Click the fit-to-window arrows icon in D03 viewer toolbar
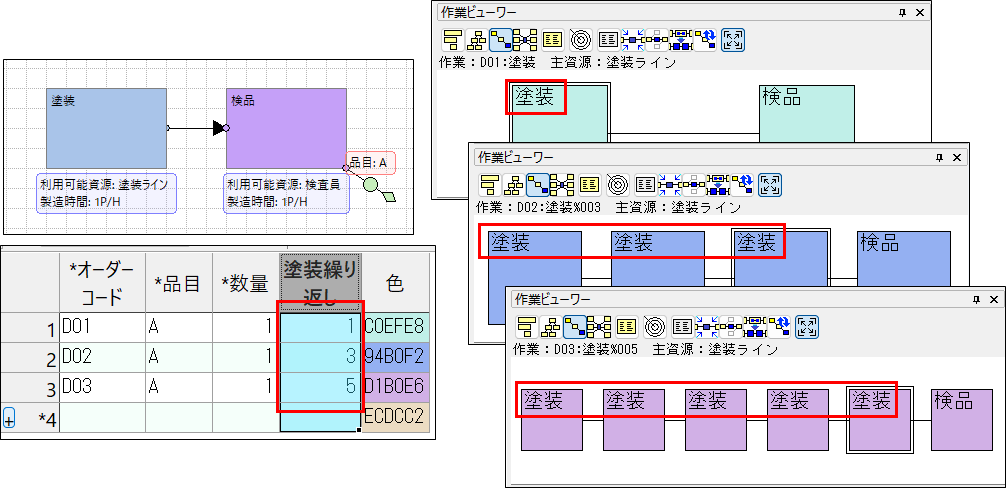This screenshot has height=488, width=1006. click(x=807, y=327)
